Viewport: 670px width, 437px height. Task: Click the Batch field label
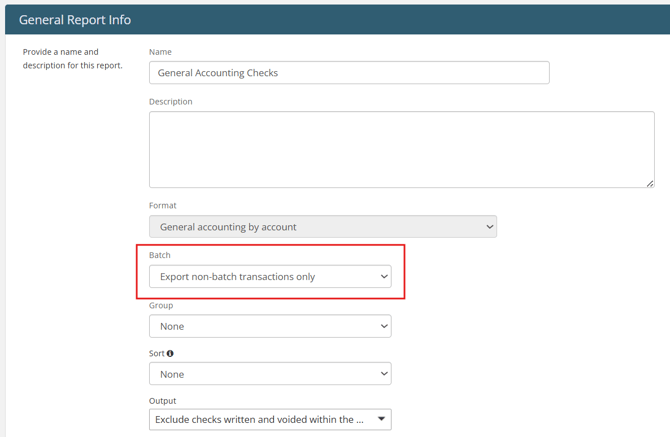click(x=160, y=255)
